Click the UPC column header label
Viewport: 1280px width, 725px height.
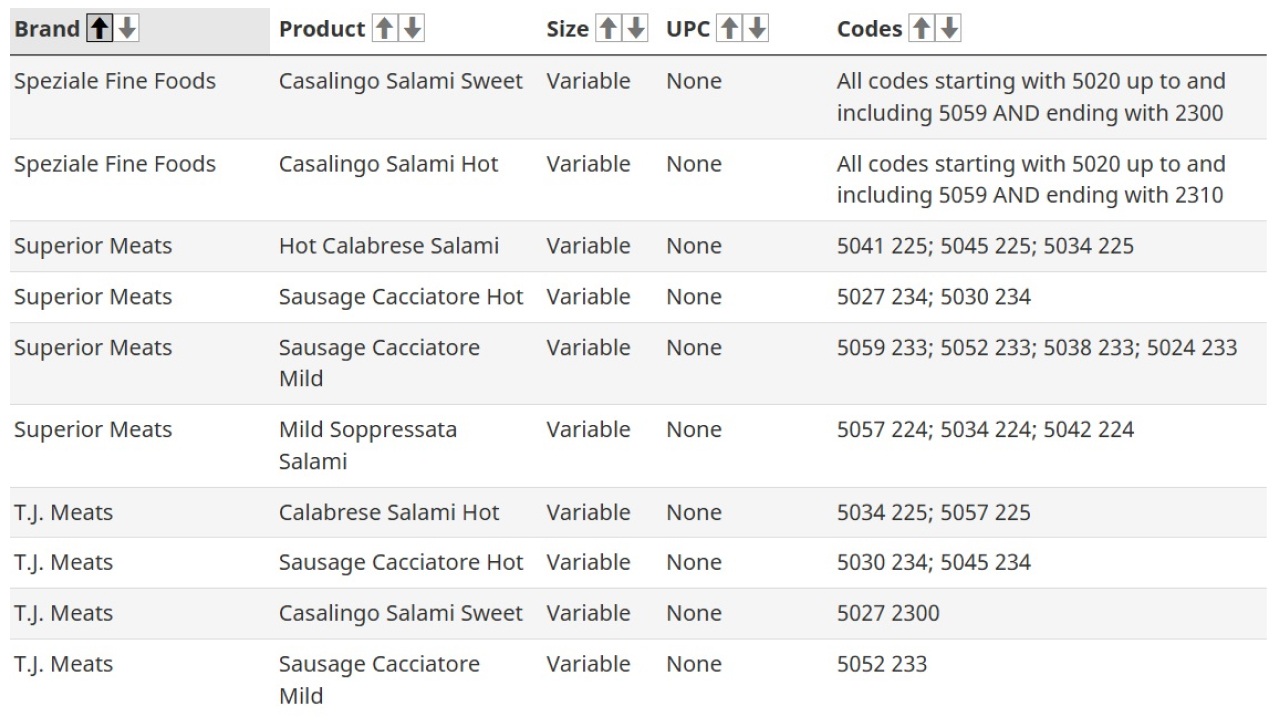pos(688,29)
